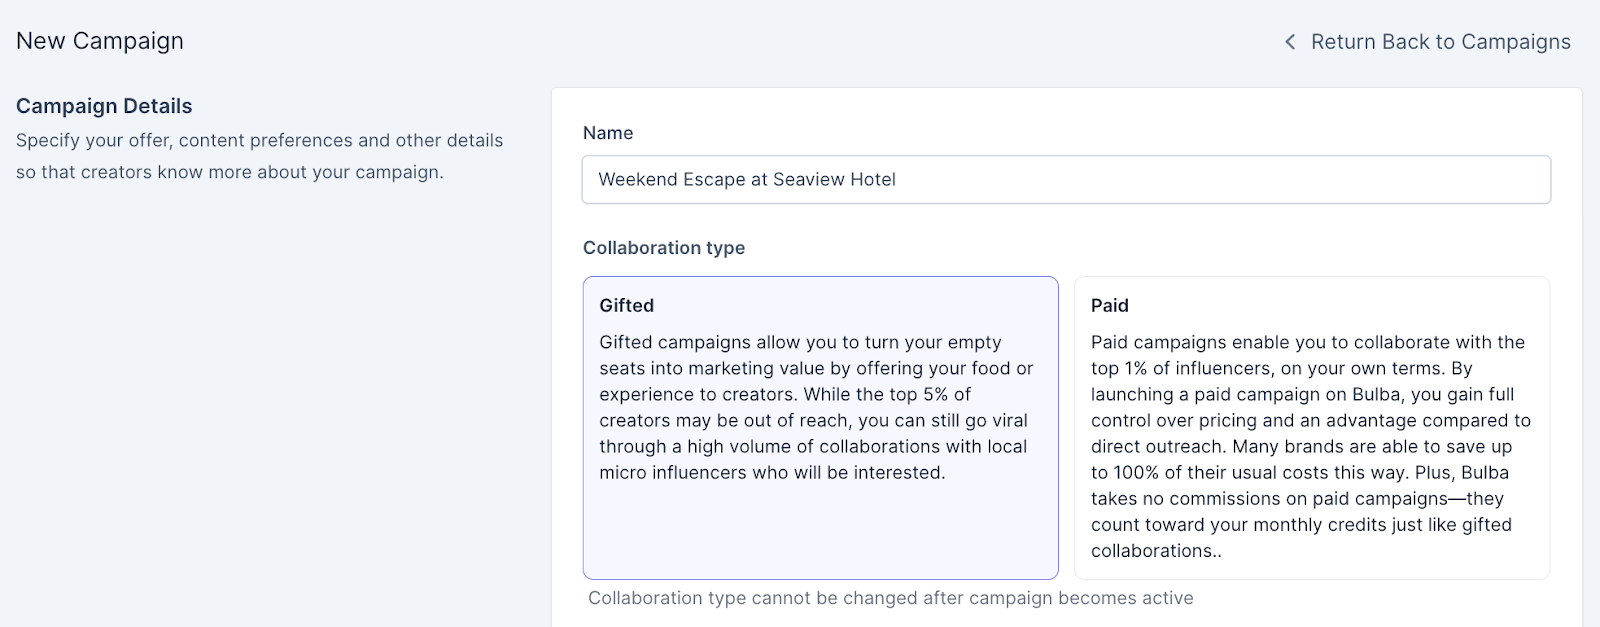Select the Gifted collaboration type card
This screenshot has height=627, width=1600.
pos(820,428)
